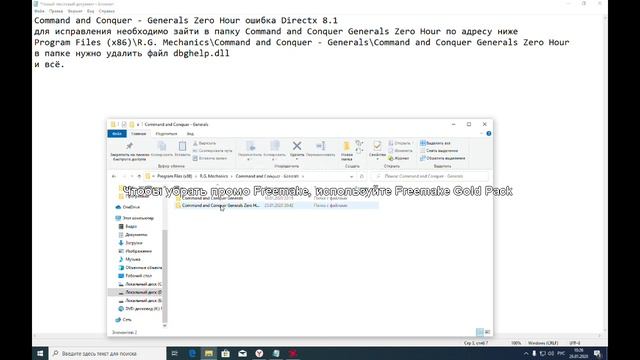Click the Properties (Свойства) checkmark icon
The width and height of the screenshot is (640, 360).
pyautogui.click(x=377, y=146)
